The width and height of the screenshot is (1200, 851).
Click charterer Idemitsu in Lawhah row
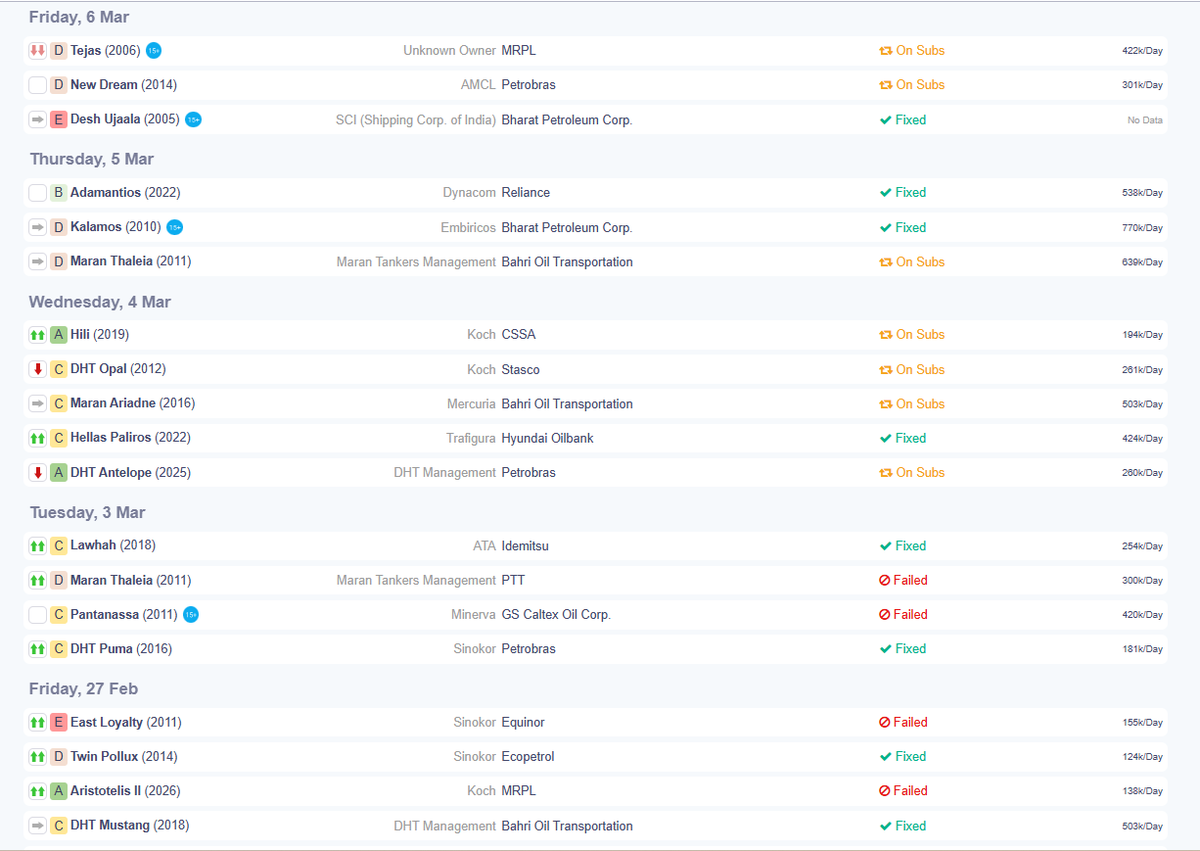525,546
